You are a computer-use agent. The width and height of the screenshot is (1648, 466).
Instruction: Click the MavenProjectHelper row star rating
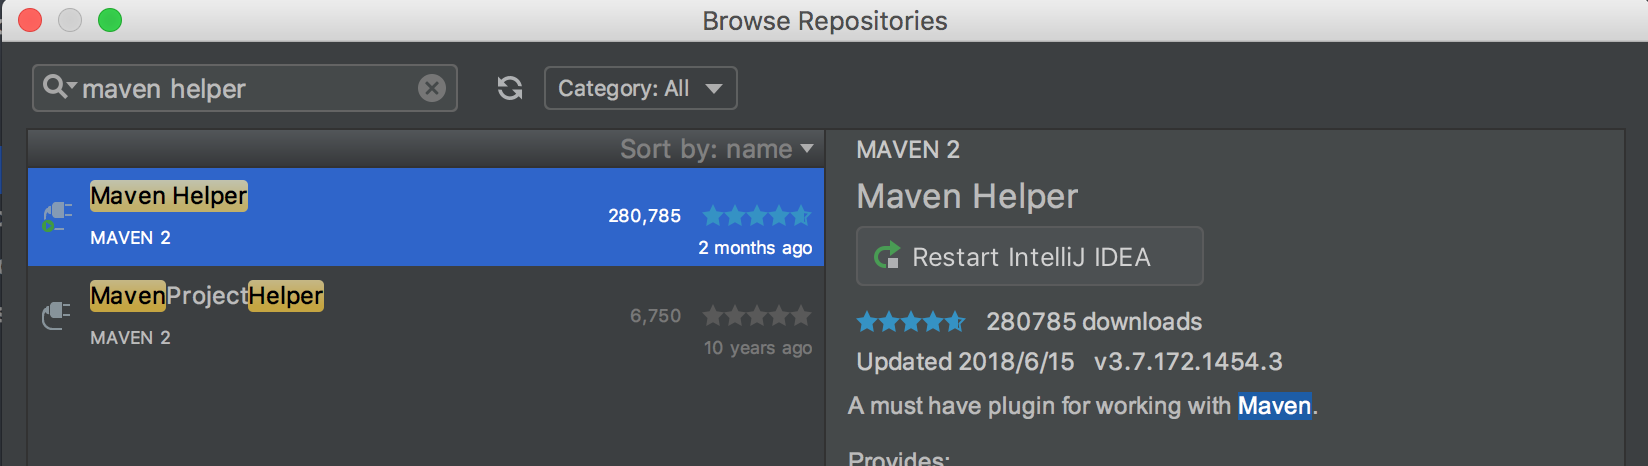757,316
